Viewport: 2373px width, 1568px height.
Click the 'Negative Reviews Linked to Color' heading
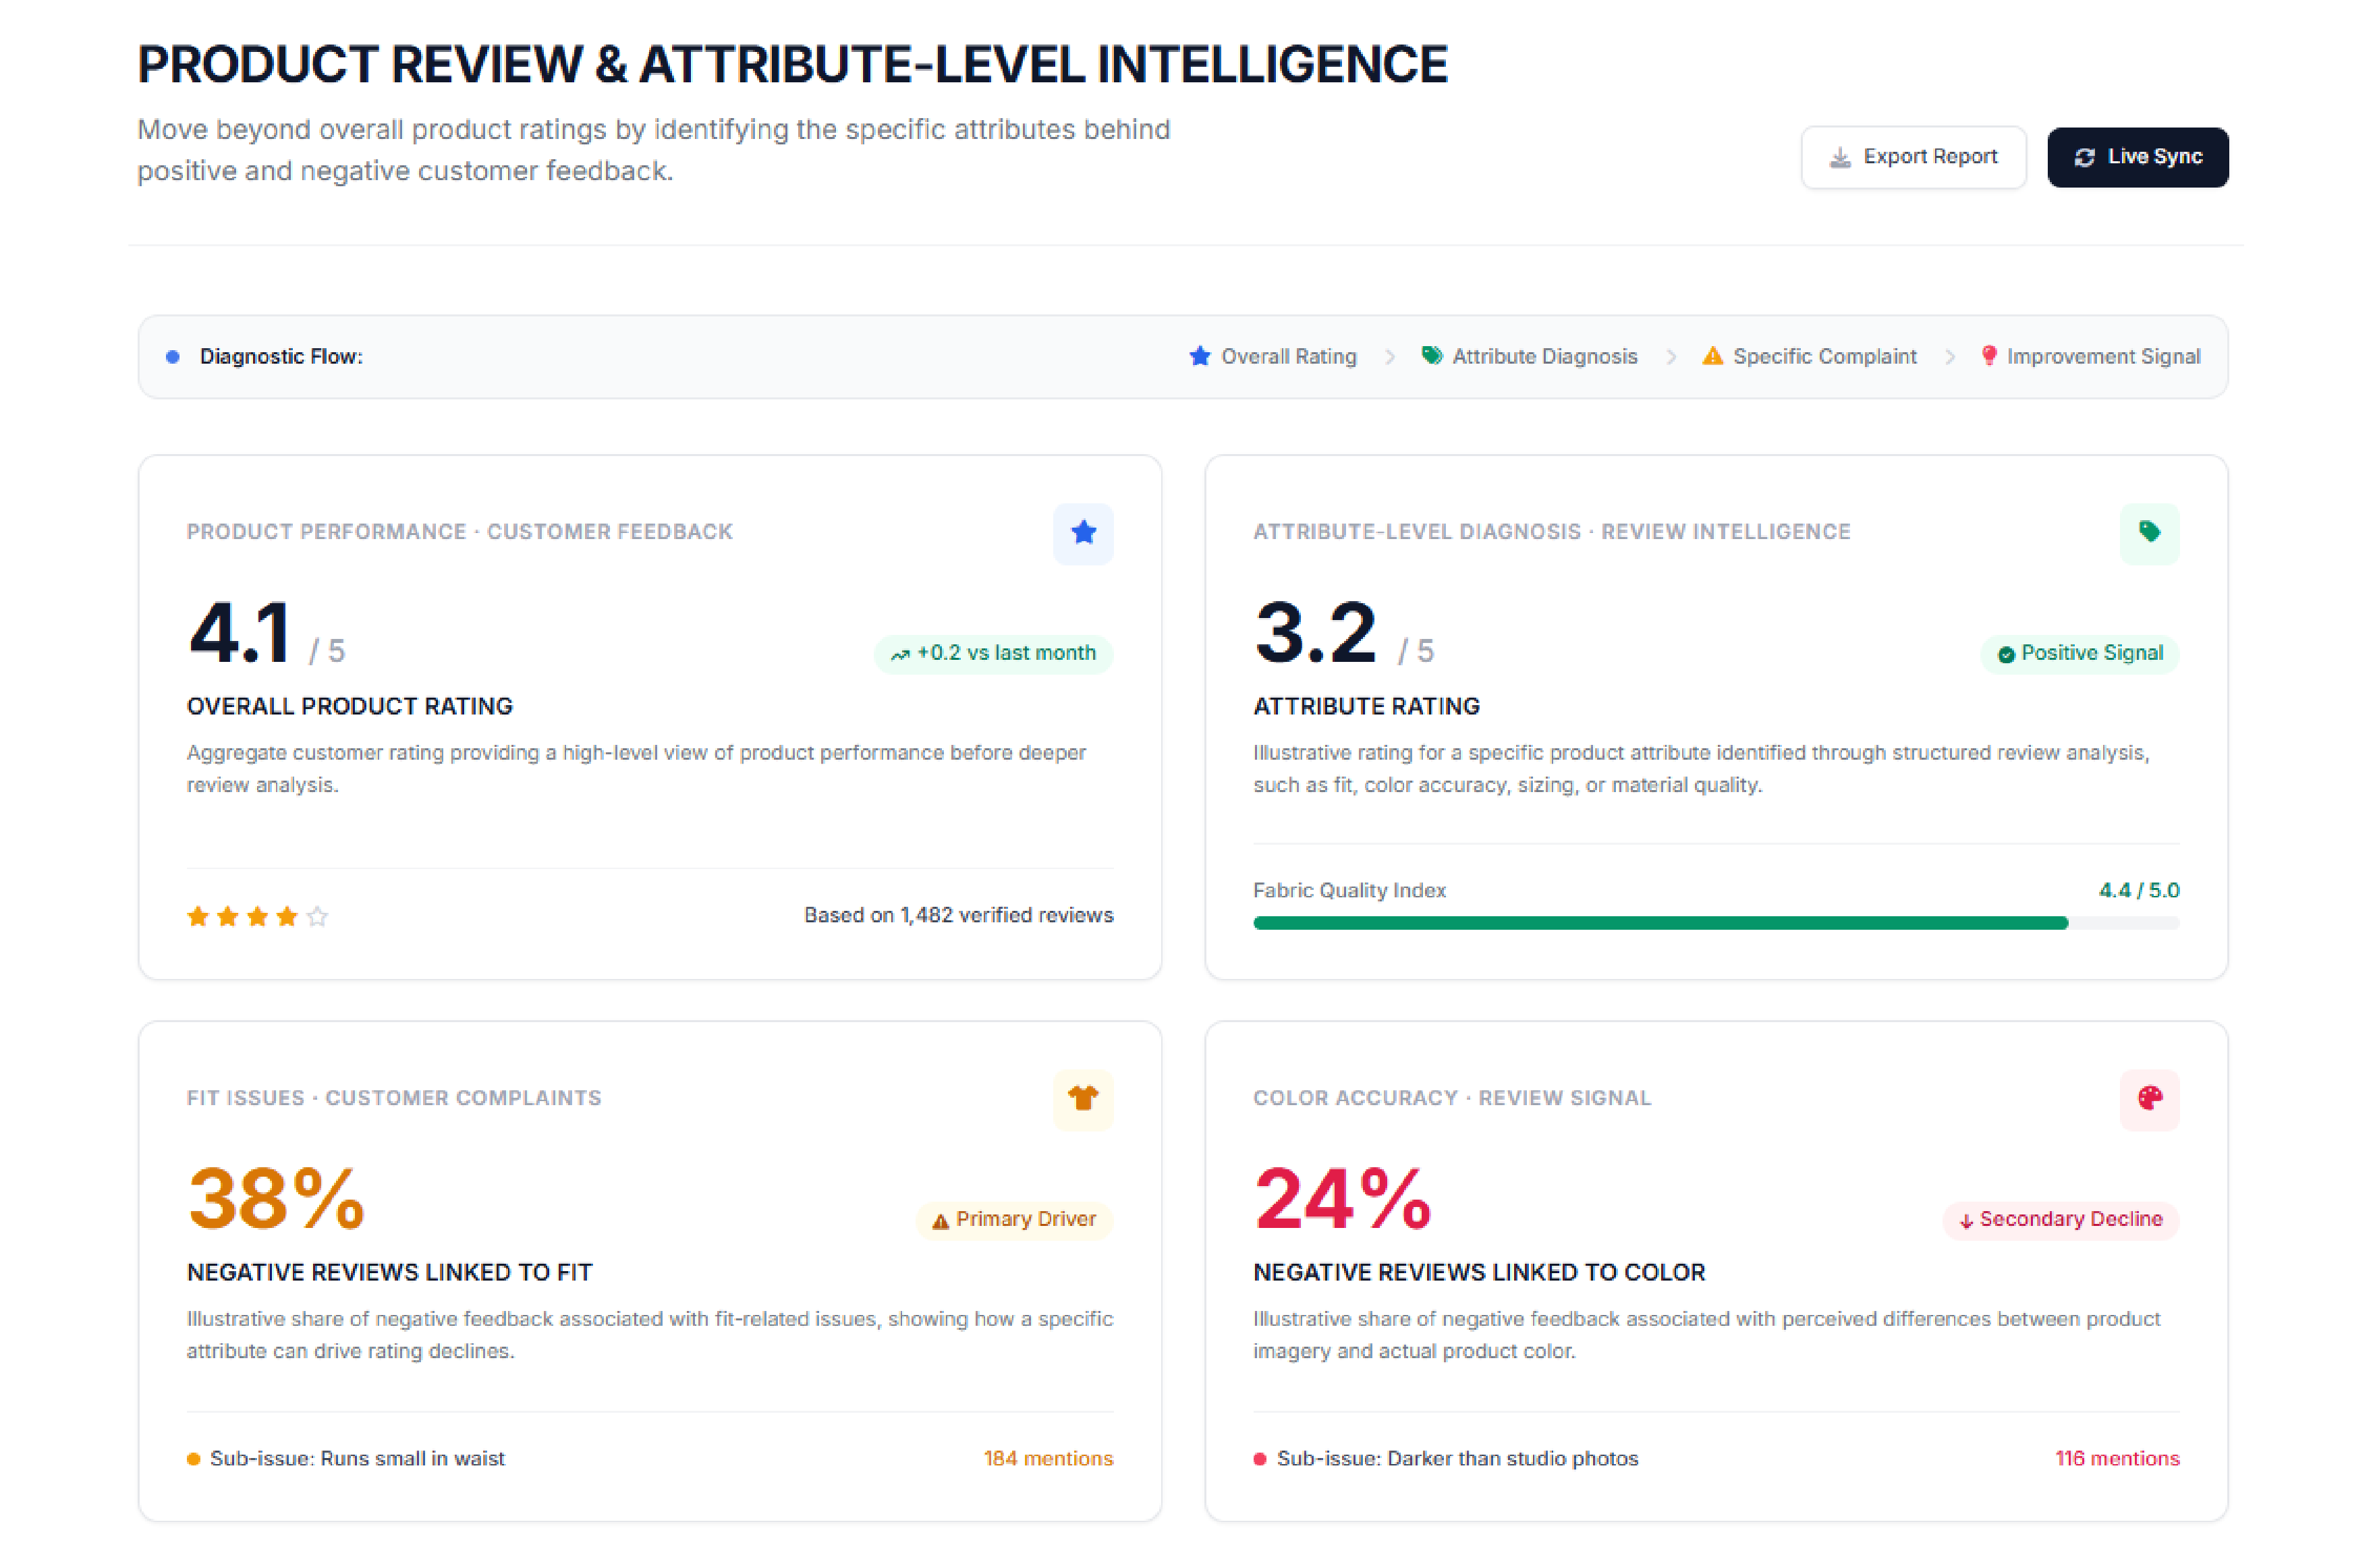coord(1479,1272)
